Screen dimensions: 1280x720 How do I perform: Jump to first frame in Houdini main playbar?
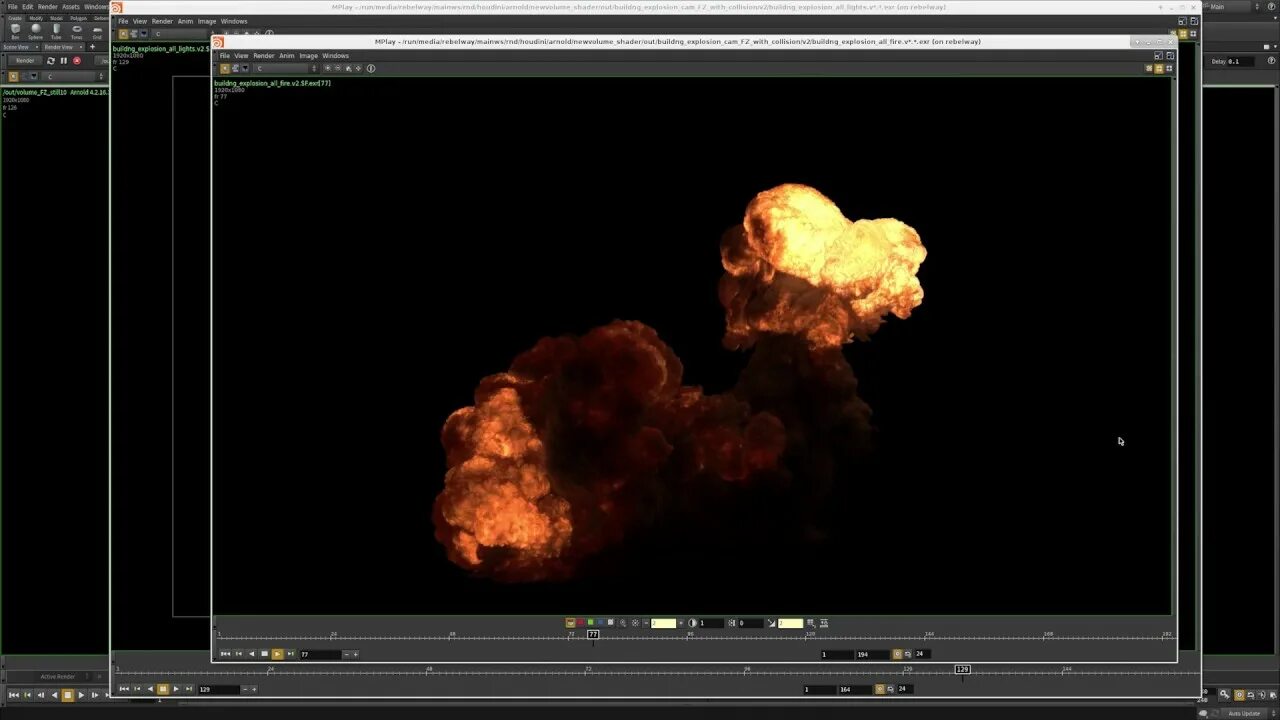[14, 695]
